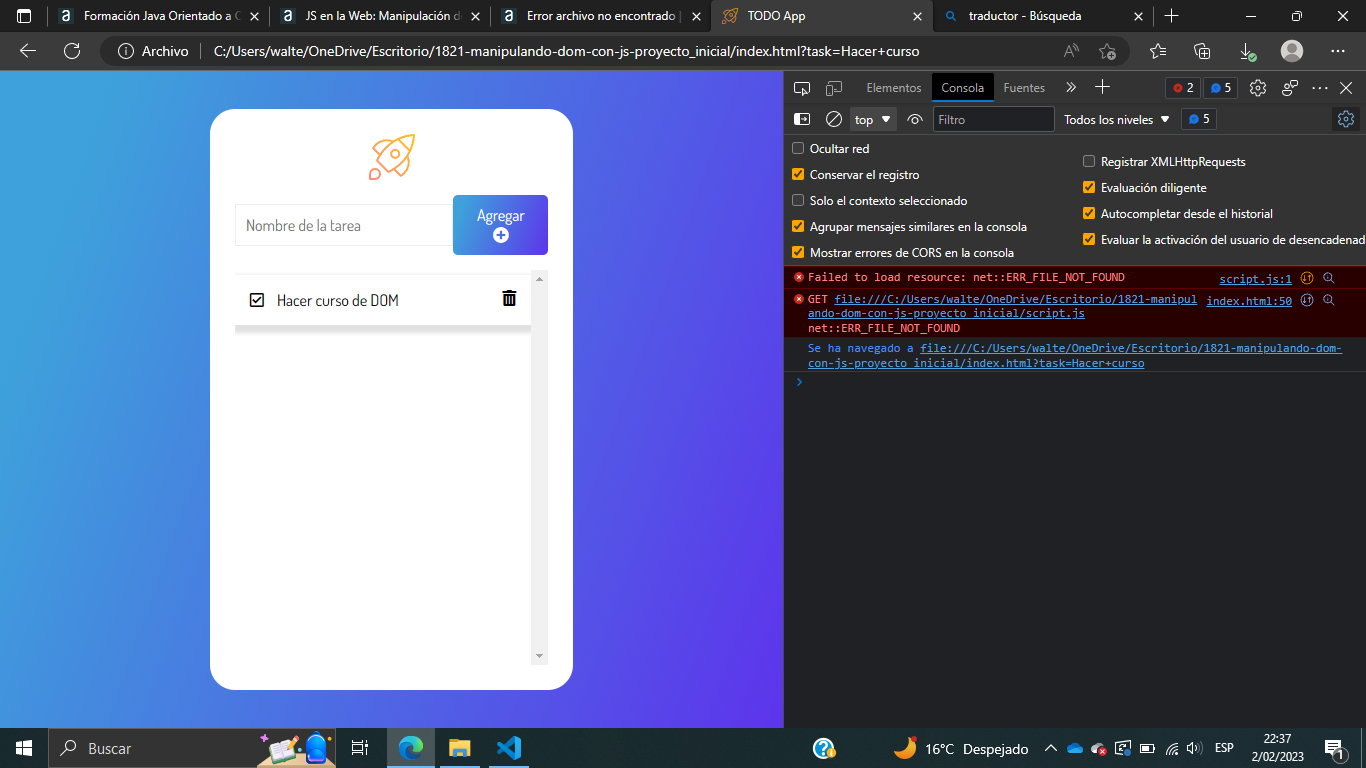Click the Windows Start button
1366x768 pixels.
click(24, 748)
